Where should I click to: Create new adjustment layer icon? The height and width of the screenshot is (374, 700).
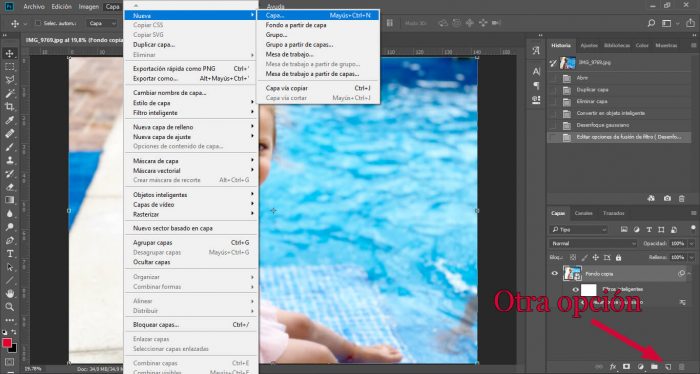pos(641,366)
